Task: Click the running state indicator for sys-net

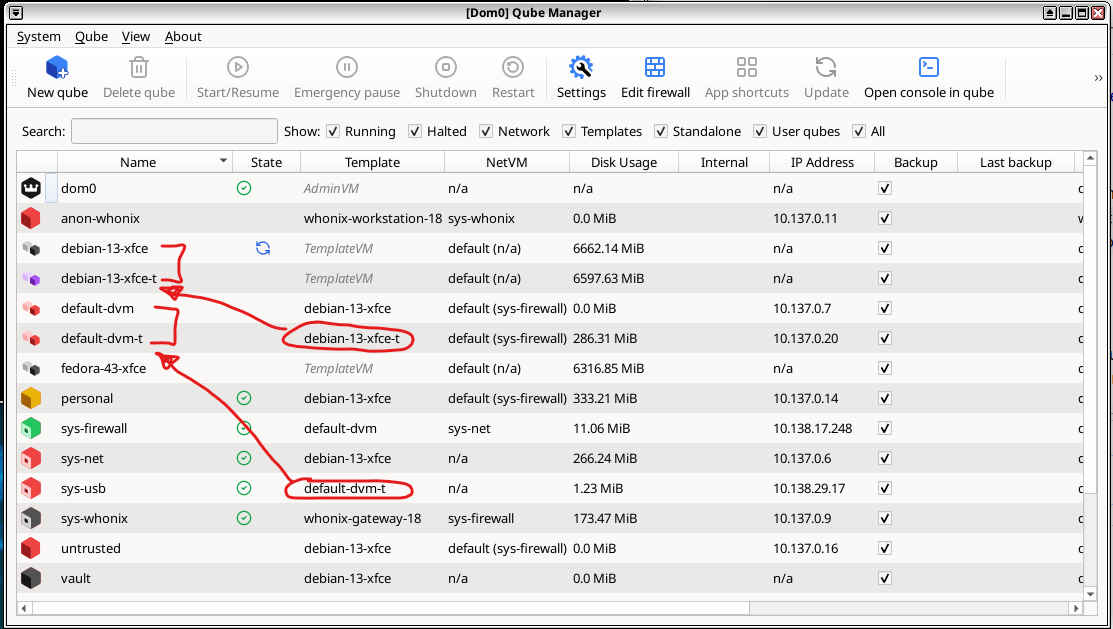Action: coord(243,458)
